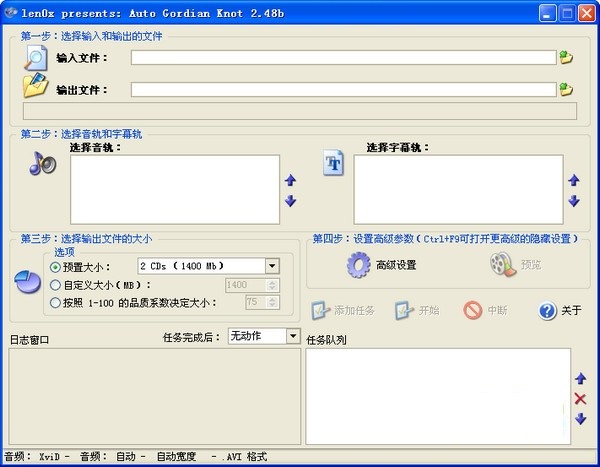Screen dimensions: 600x467
Task: Click the 关于 about button label
Action: pos(571,310)
